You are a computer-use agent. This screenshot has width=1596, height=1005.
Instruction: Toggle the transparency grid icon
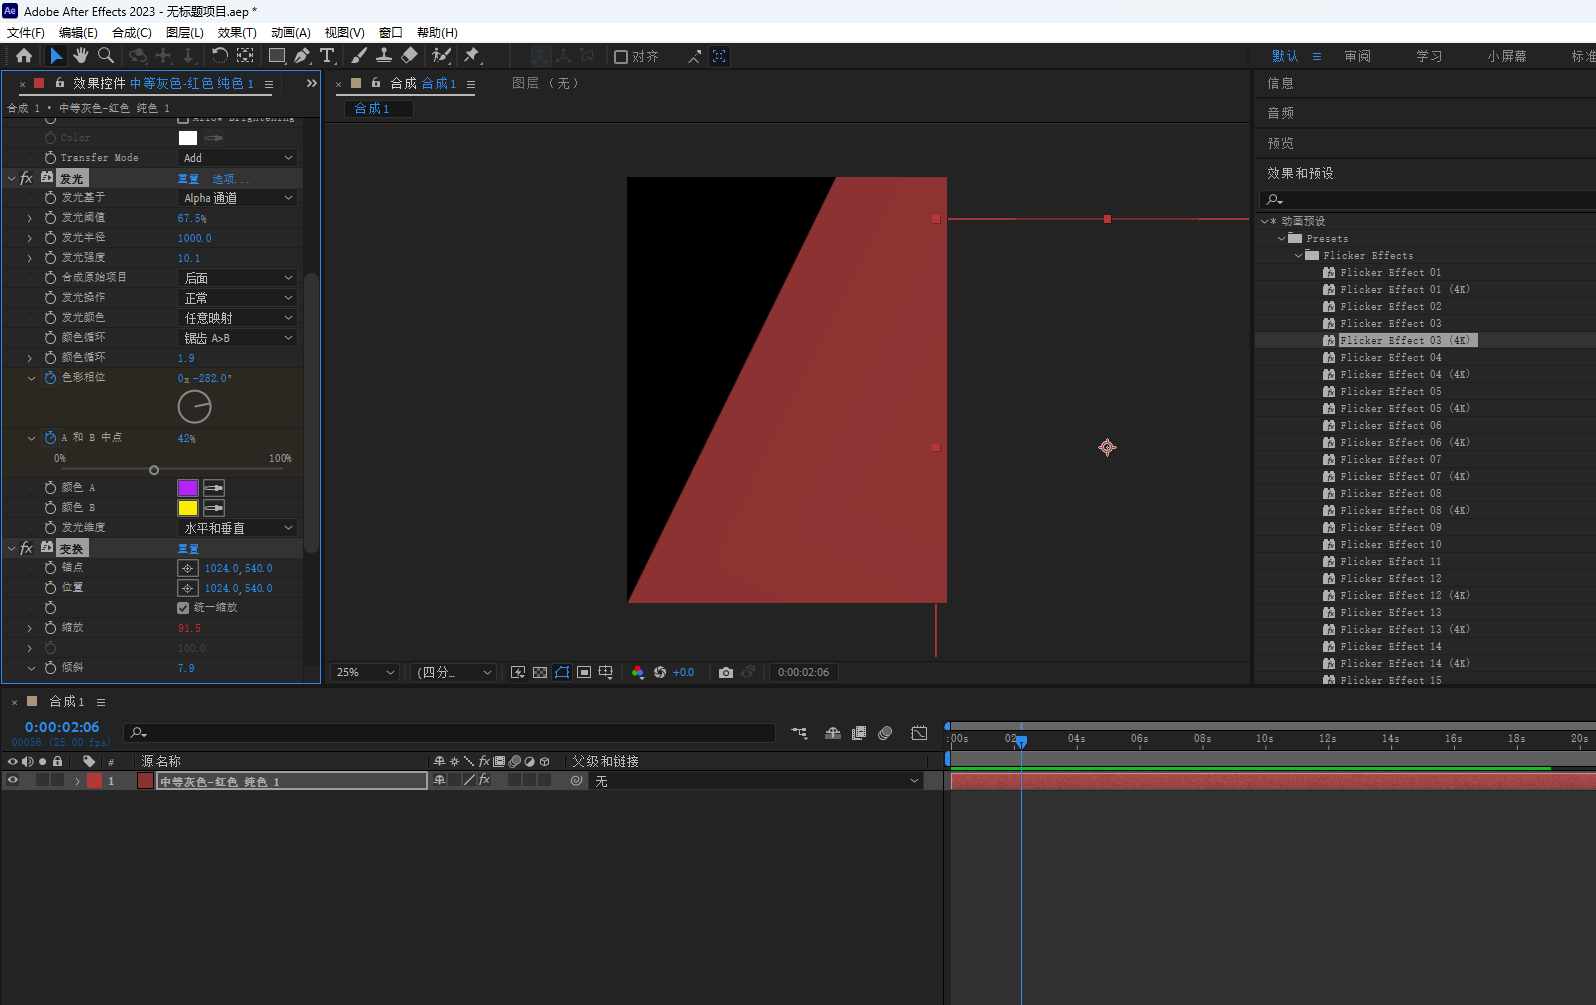540,673
